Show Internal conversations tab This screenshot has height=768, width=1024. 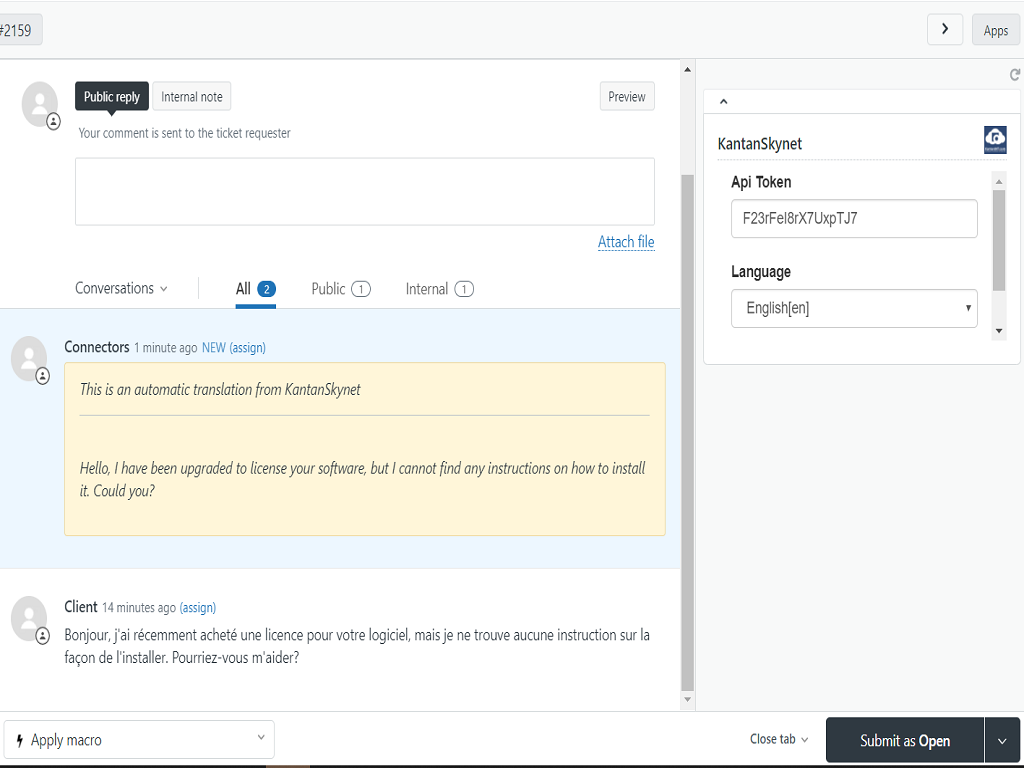[439, 289]
